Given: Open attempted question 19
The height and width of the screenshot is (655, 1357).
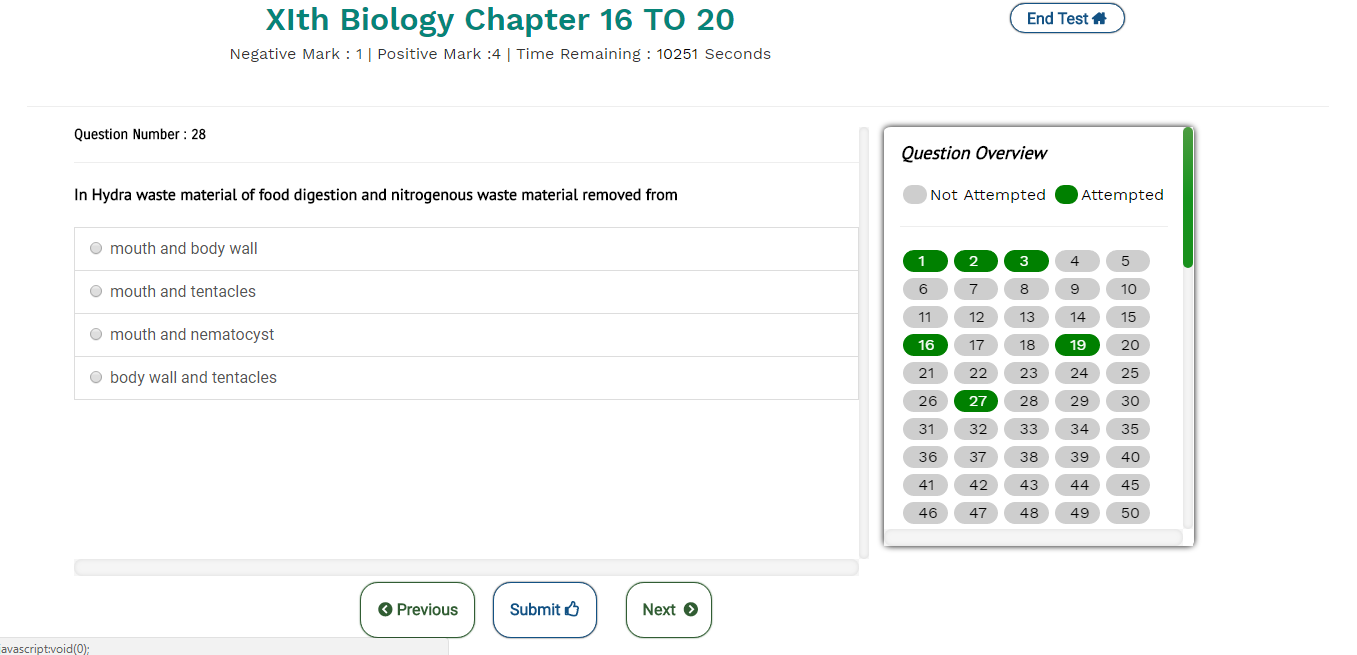Looking at the screenshot, I should pyautogui.click(x=1077, y=345).
